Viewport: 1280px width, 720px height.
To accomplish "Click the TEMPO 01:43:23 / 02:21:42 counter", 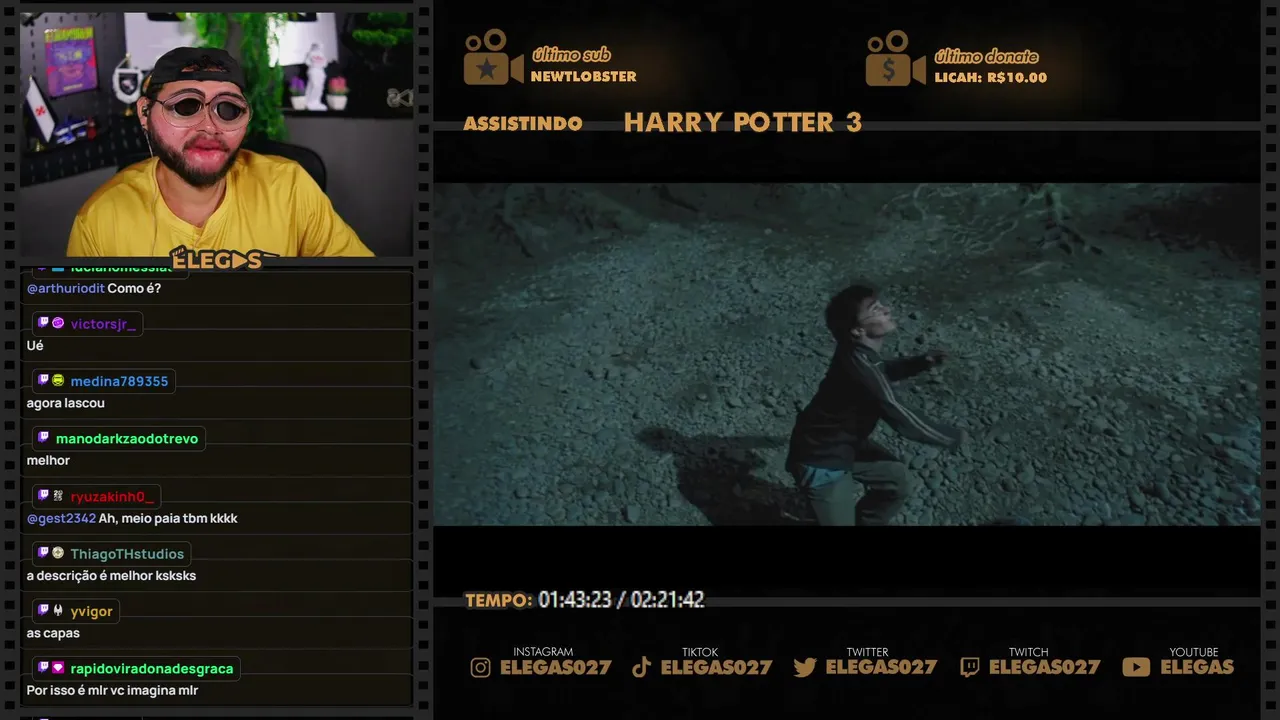I will click(584, 600).
